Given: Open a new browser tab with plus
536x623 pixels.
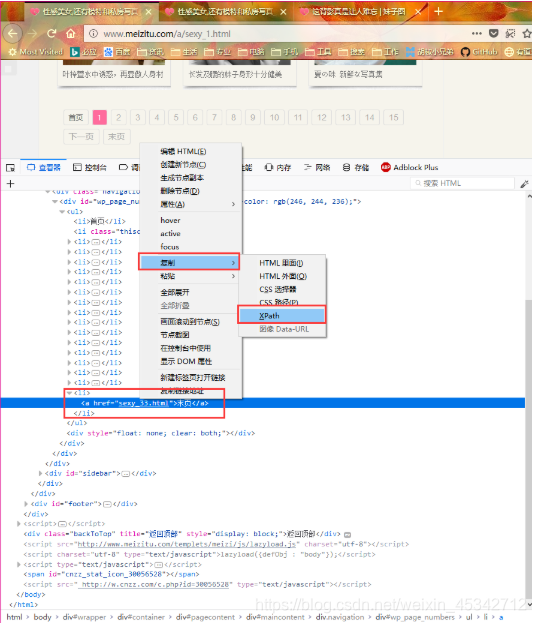Looking at the screenshot, I should point(438,12).
